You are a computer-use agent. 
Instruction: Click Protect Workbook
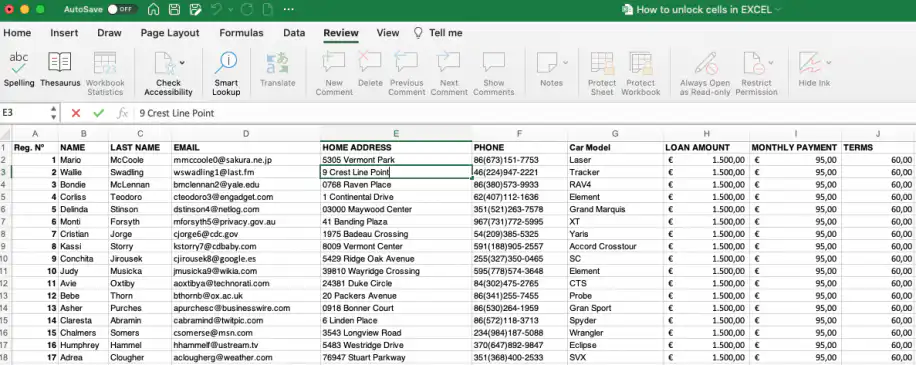[x=641, y=74]
